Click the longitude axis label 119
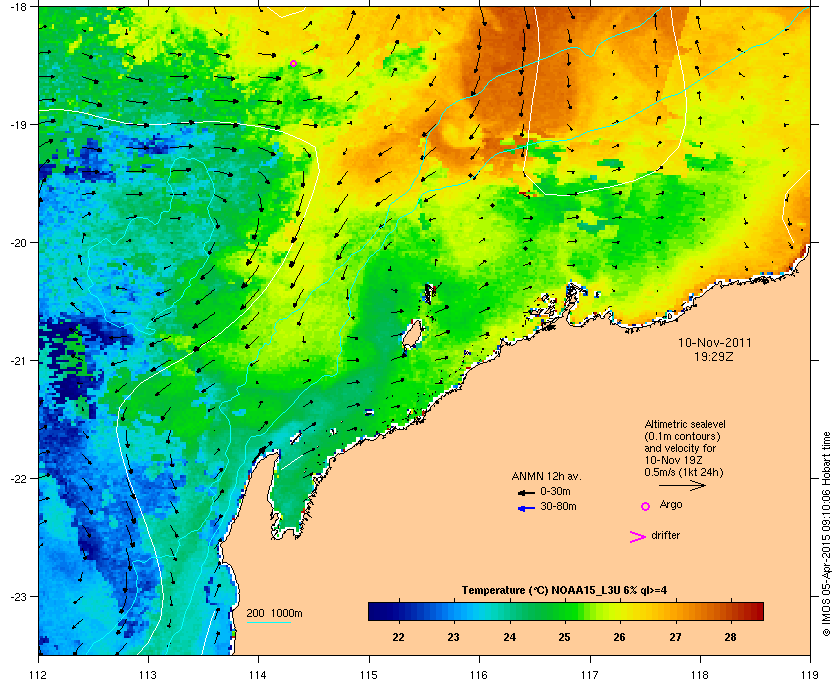The height and width of the screenshot is (680, 840). click(810, 675)
